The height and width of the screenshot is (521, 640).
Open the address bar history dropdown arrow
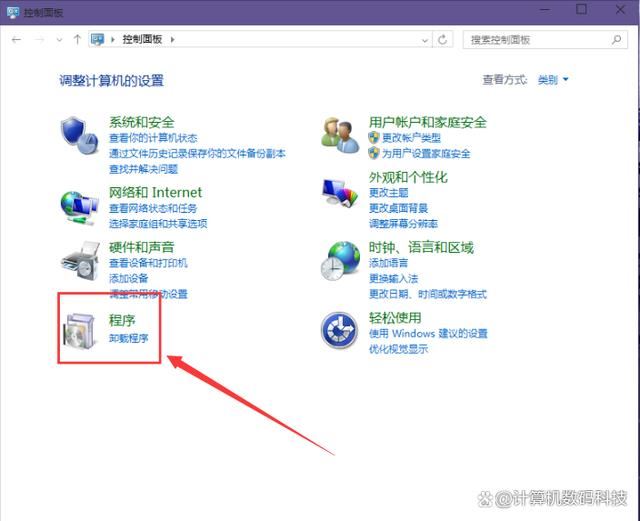coord(424,39)
